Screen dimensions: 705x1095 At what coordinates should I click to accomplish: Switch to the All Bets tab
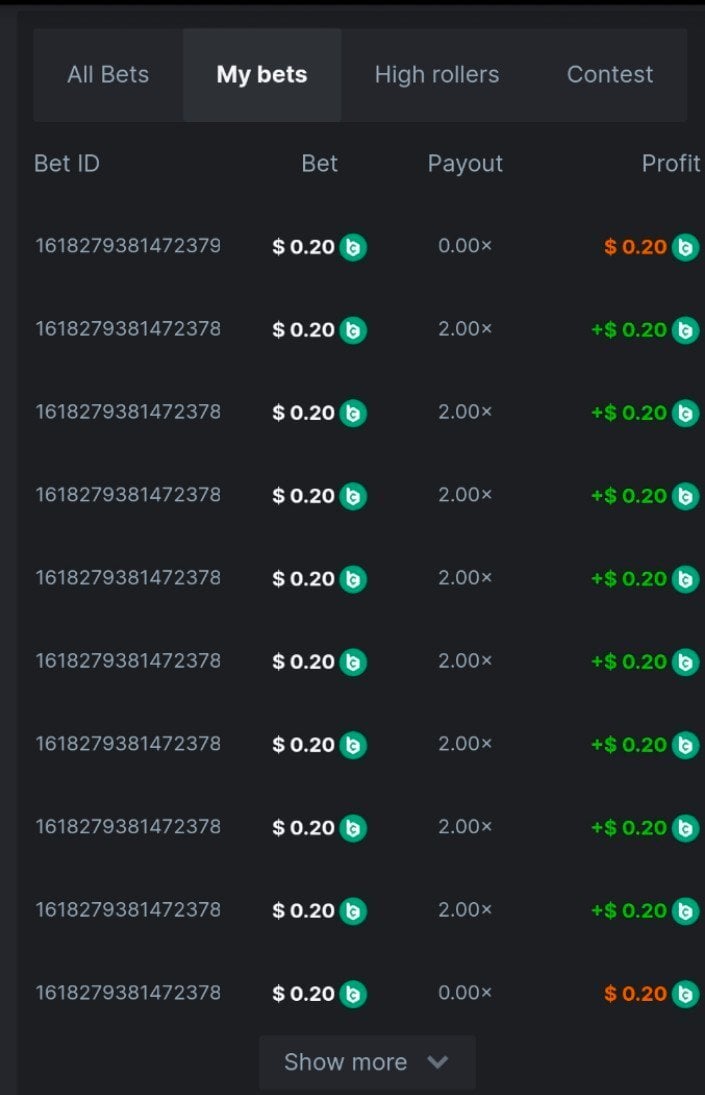(108, 75)
